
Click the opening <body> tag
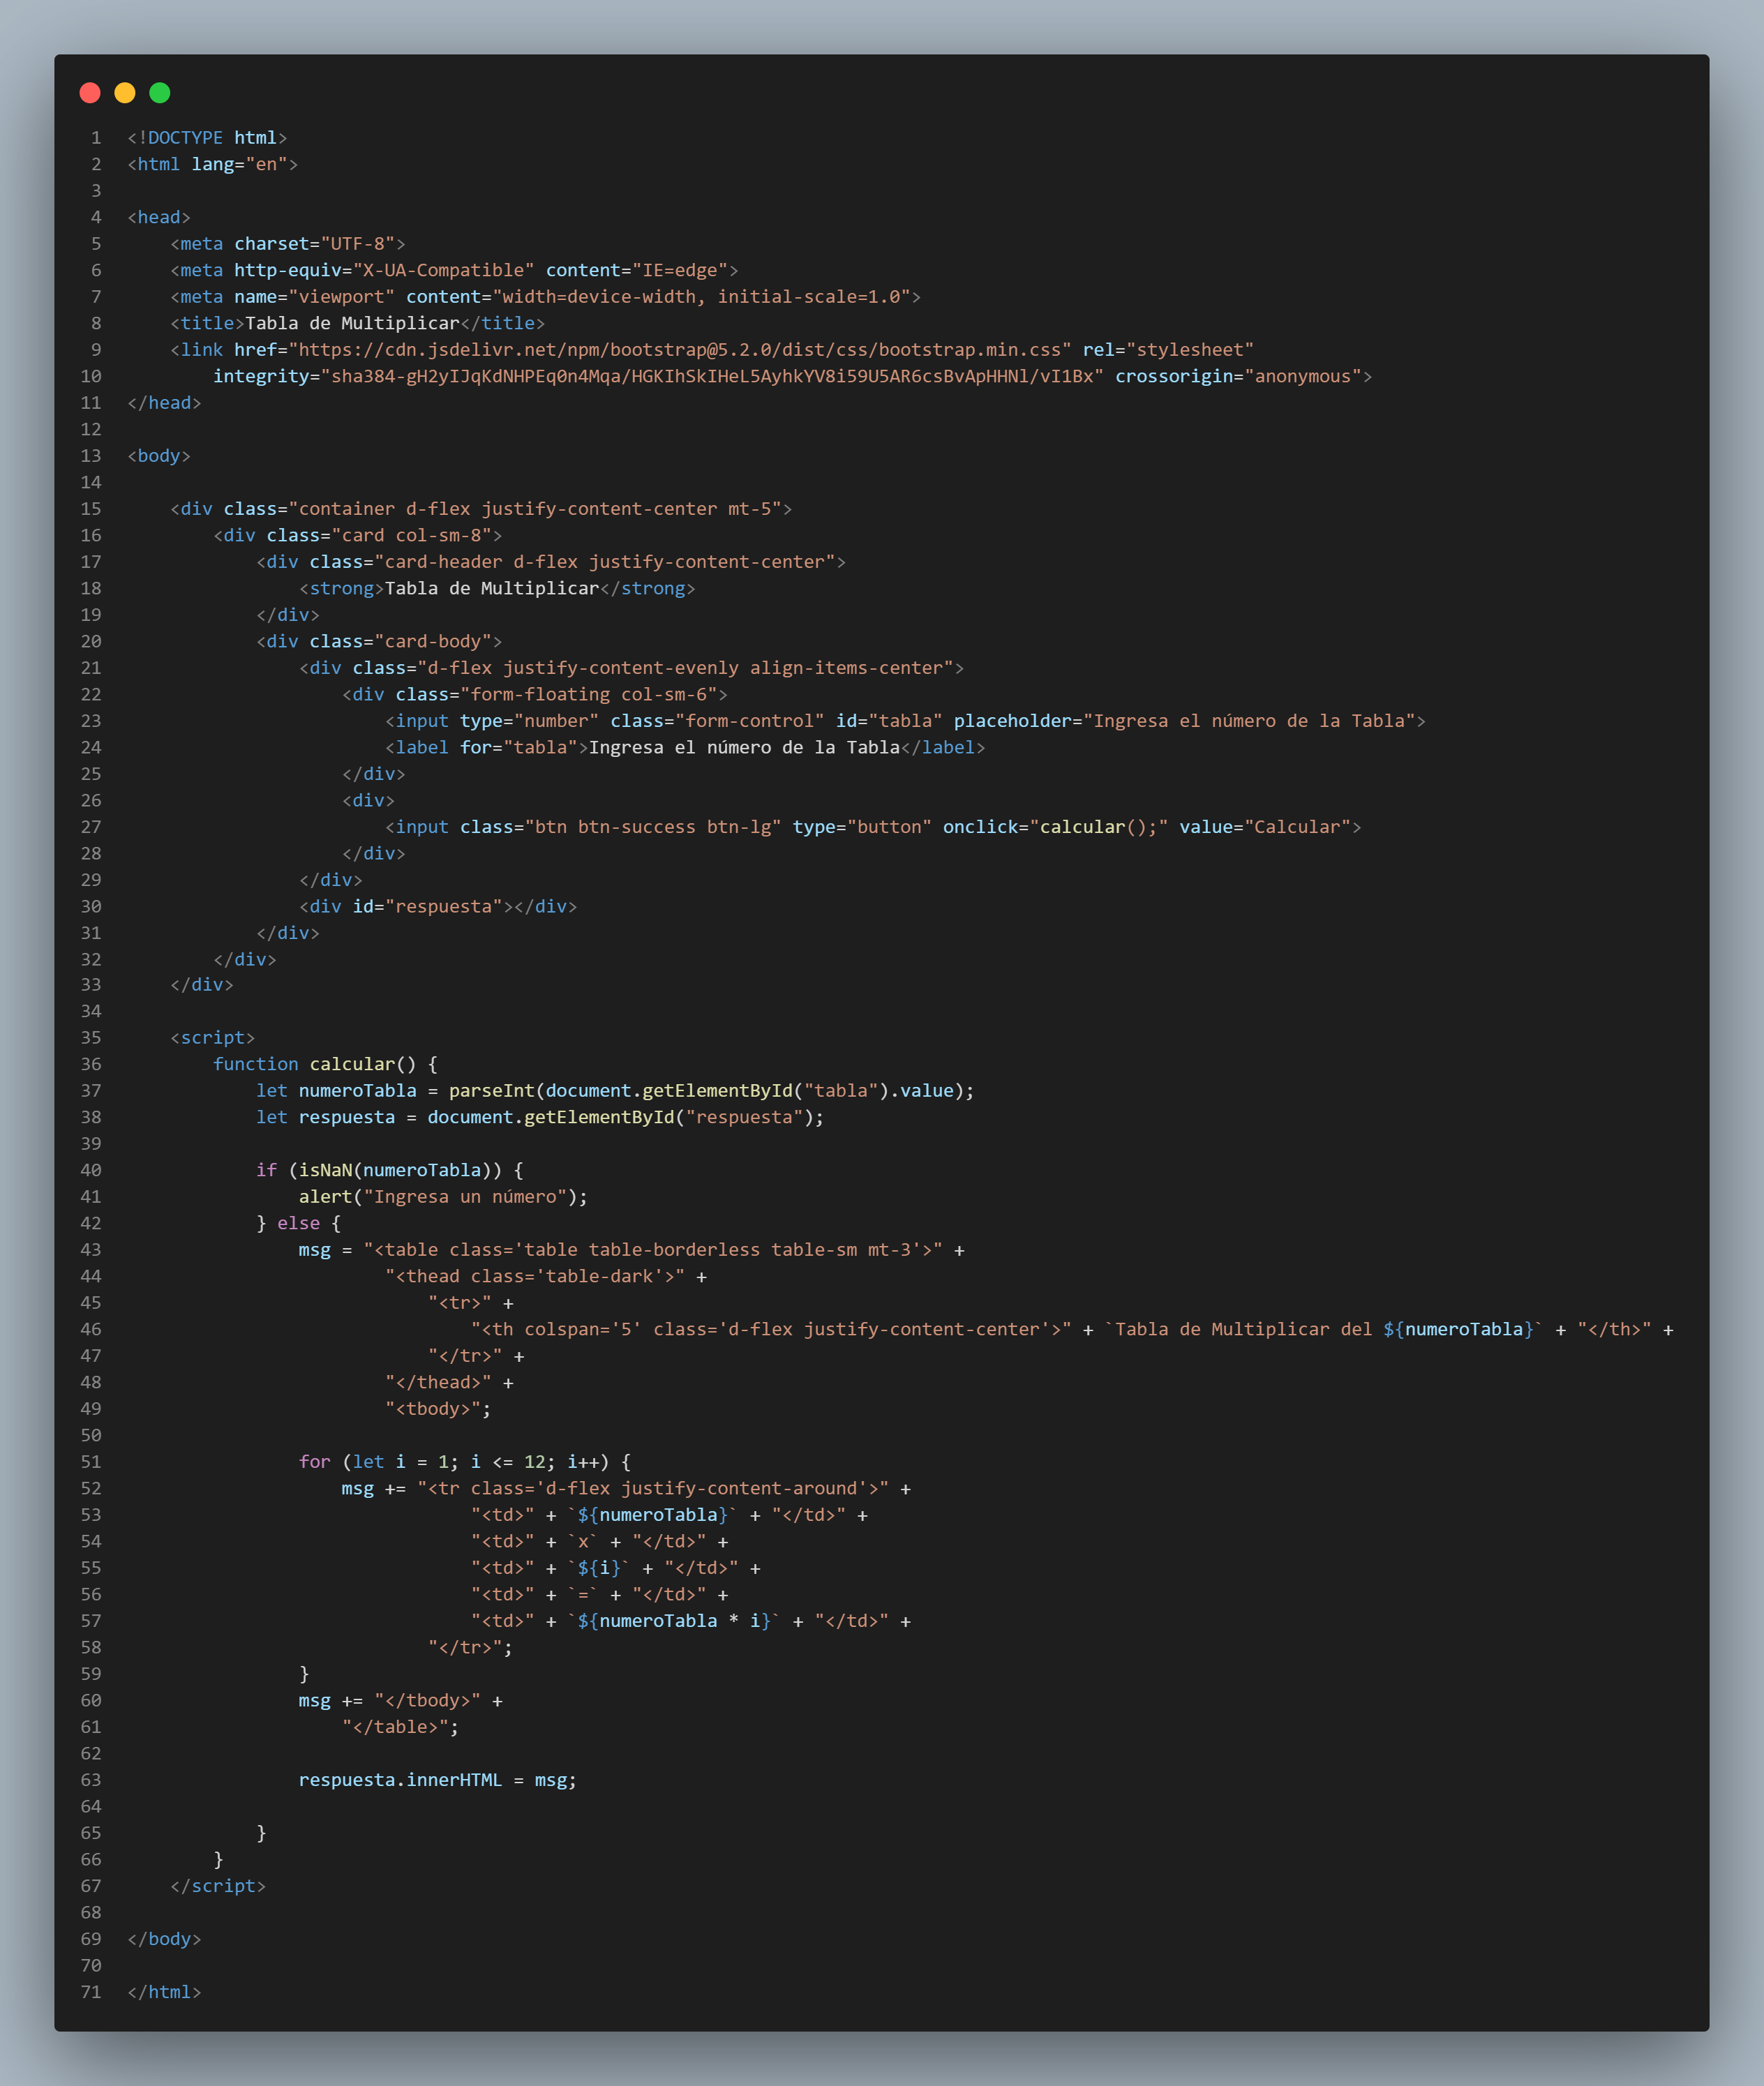point(159,456)
